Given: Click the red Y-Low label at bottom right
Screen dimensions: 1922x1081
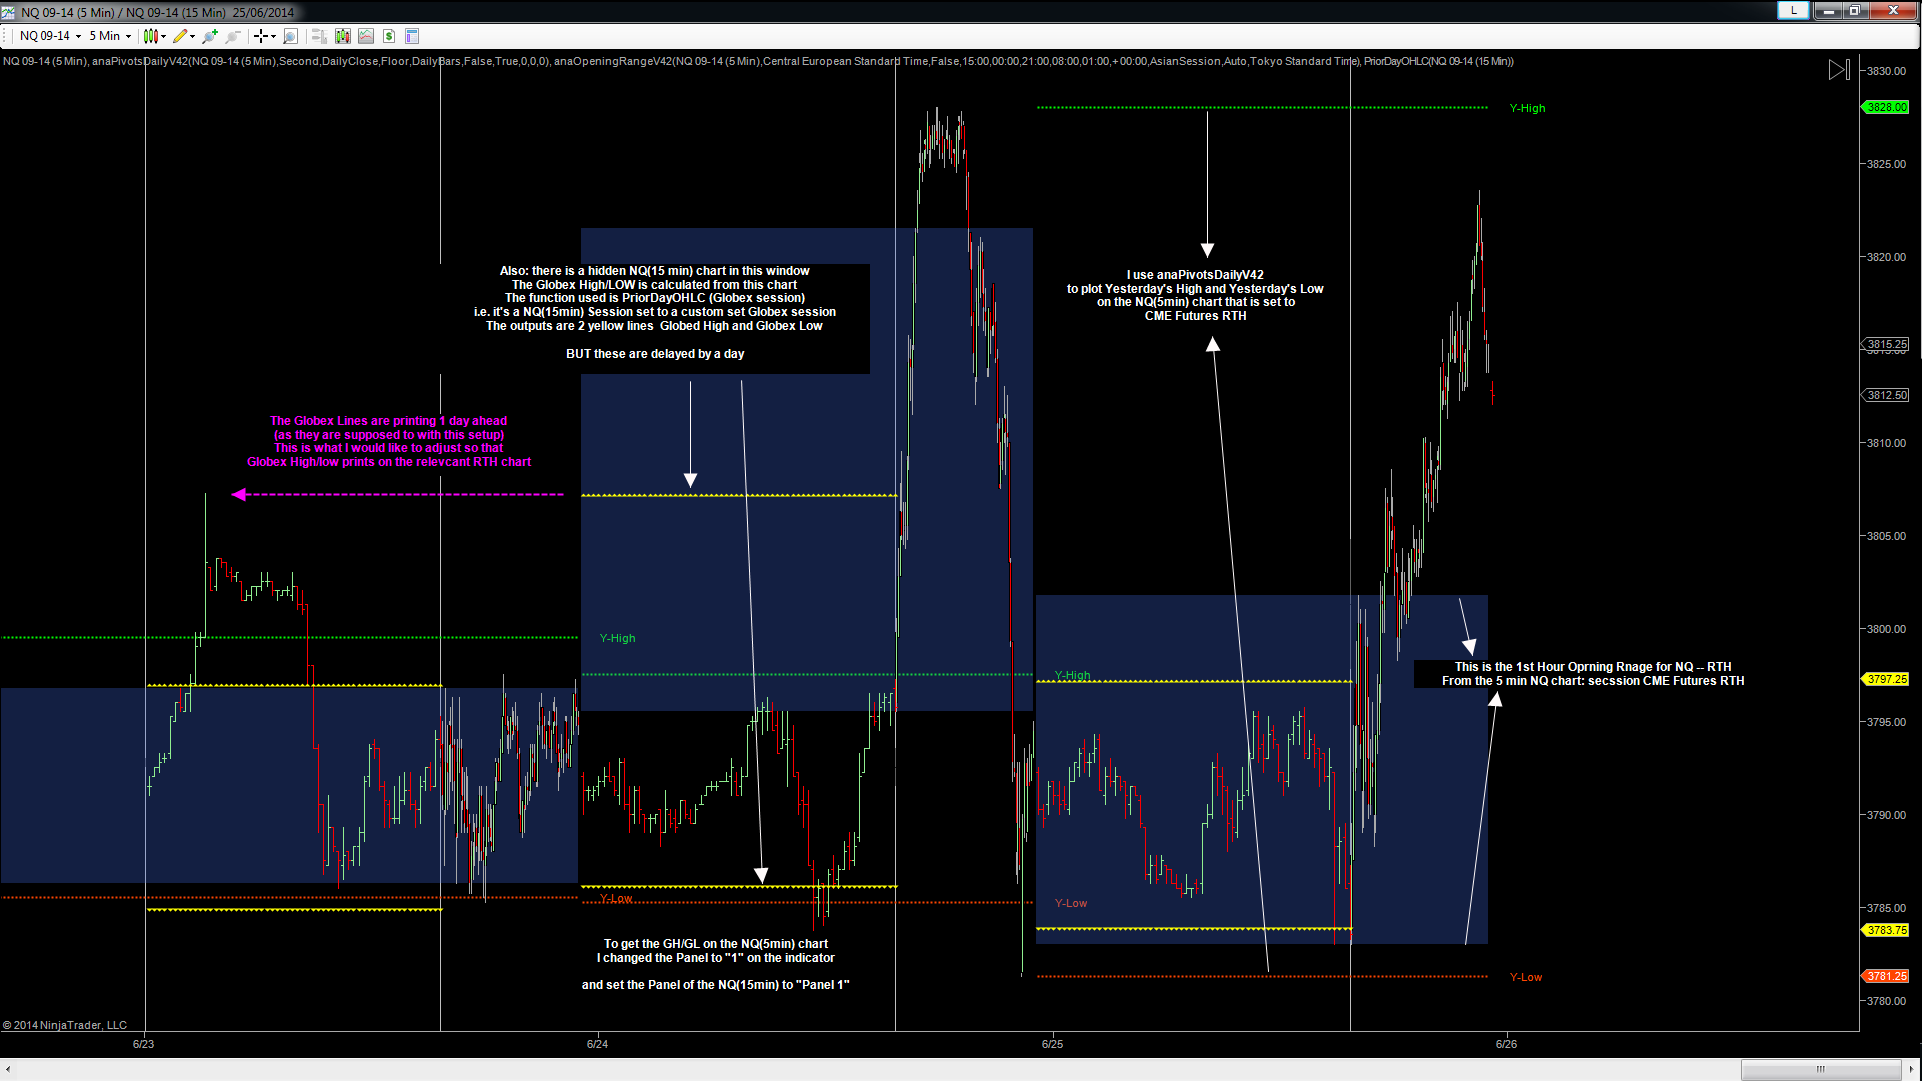Looking at the screenshot, I should 1526,977.
